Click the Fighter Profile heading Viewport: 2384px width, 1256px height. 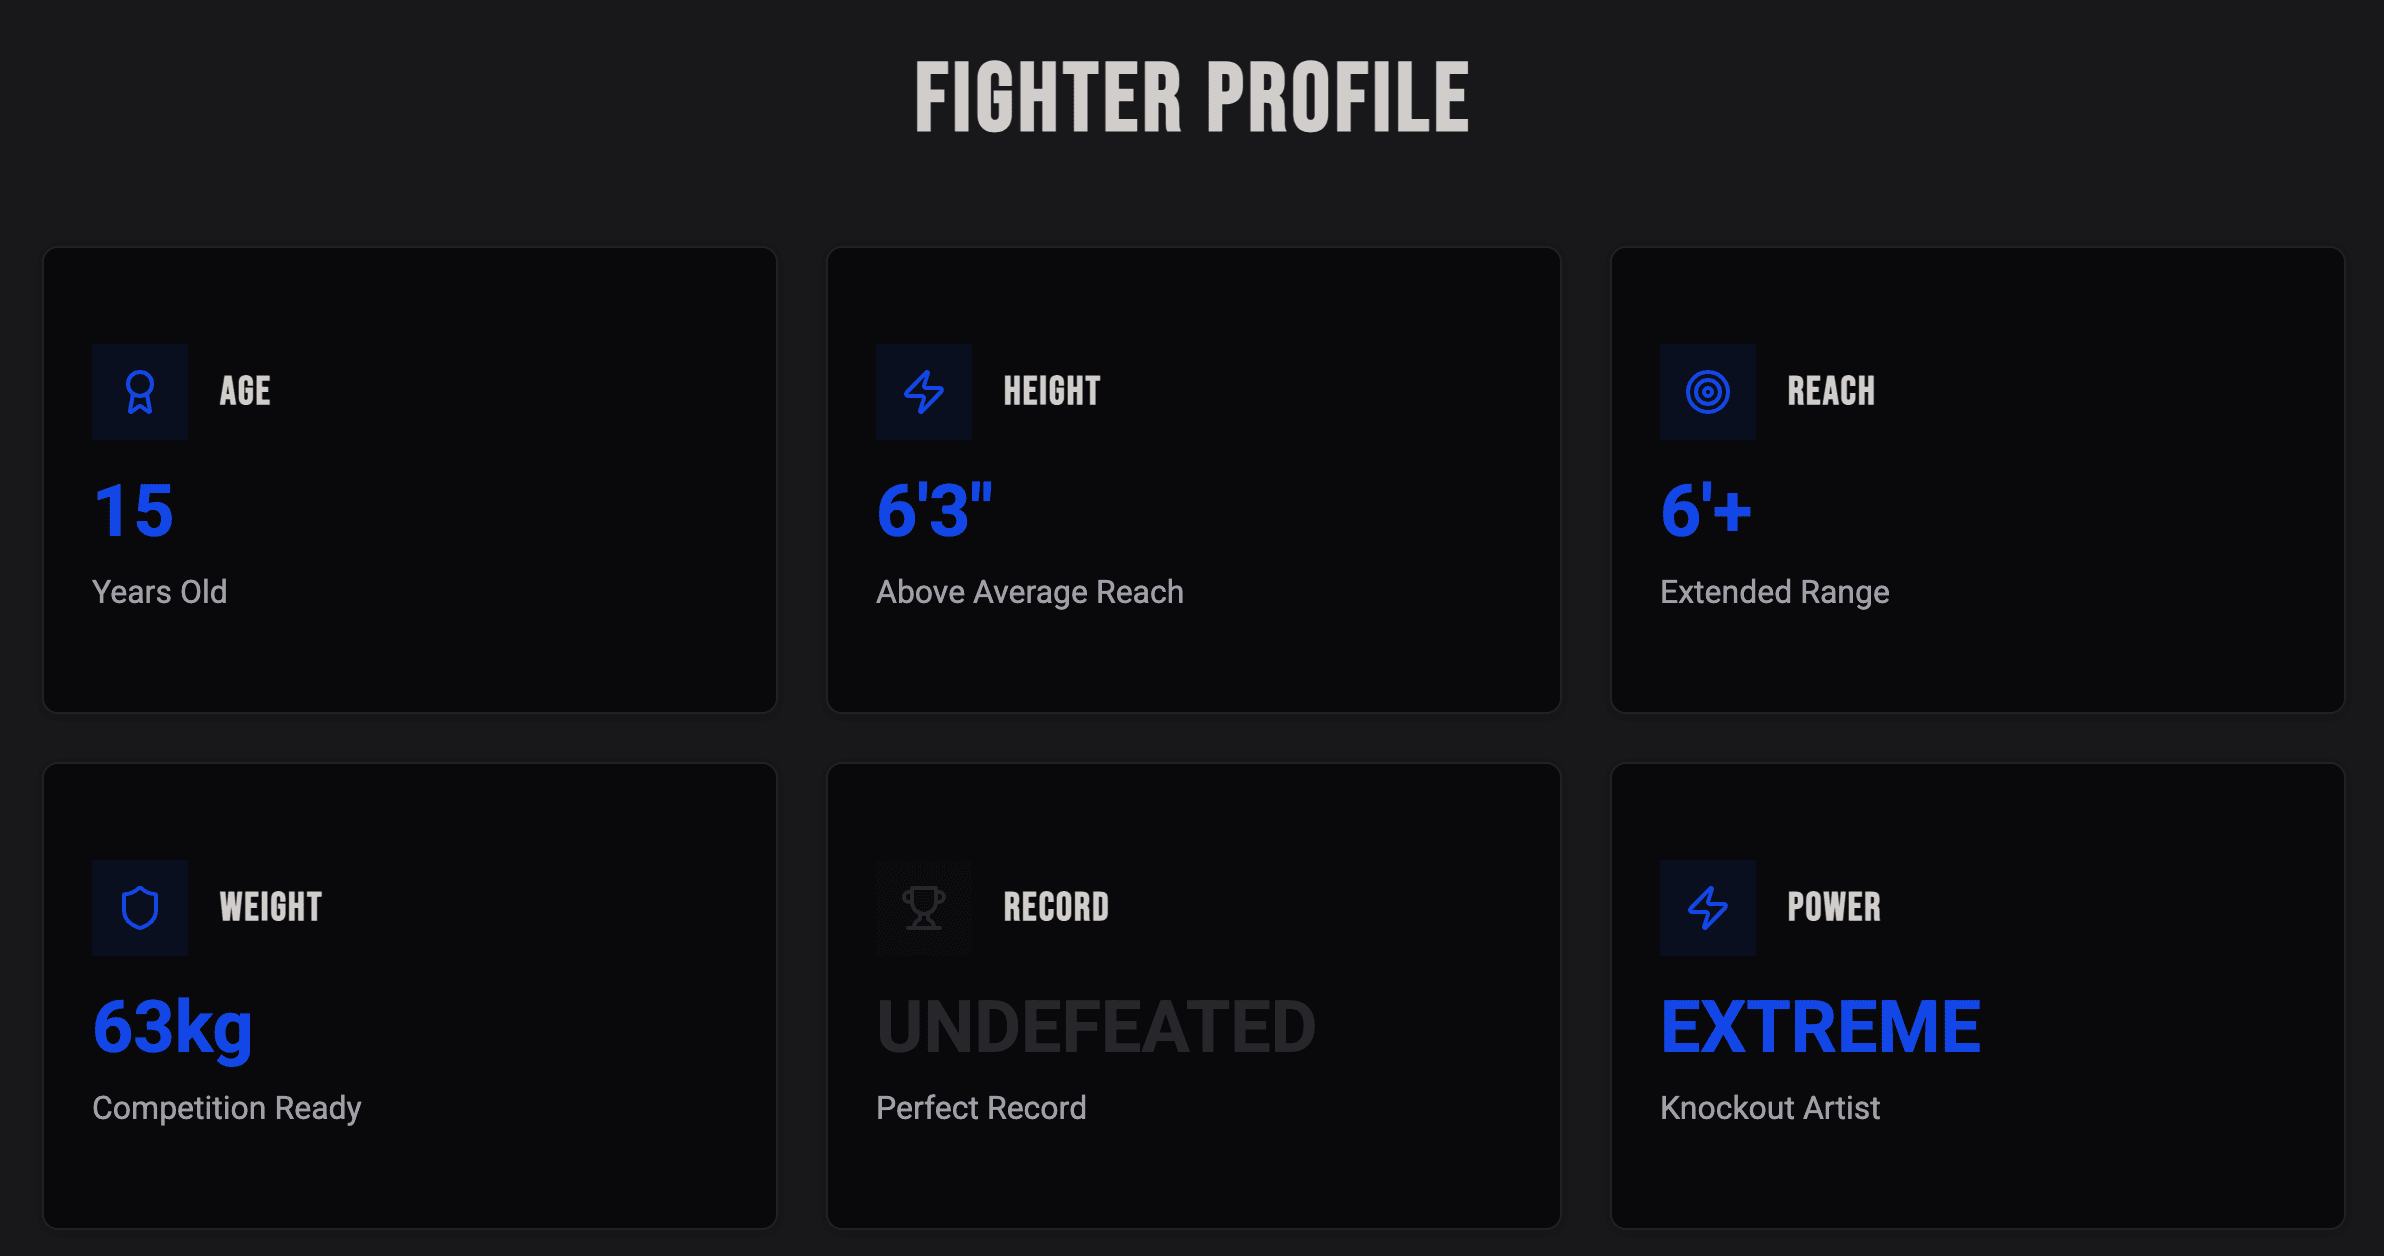[x=1192, y=97]
